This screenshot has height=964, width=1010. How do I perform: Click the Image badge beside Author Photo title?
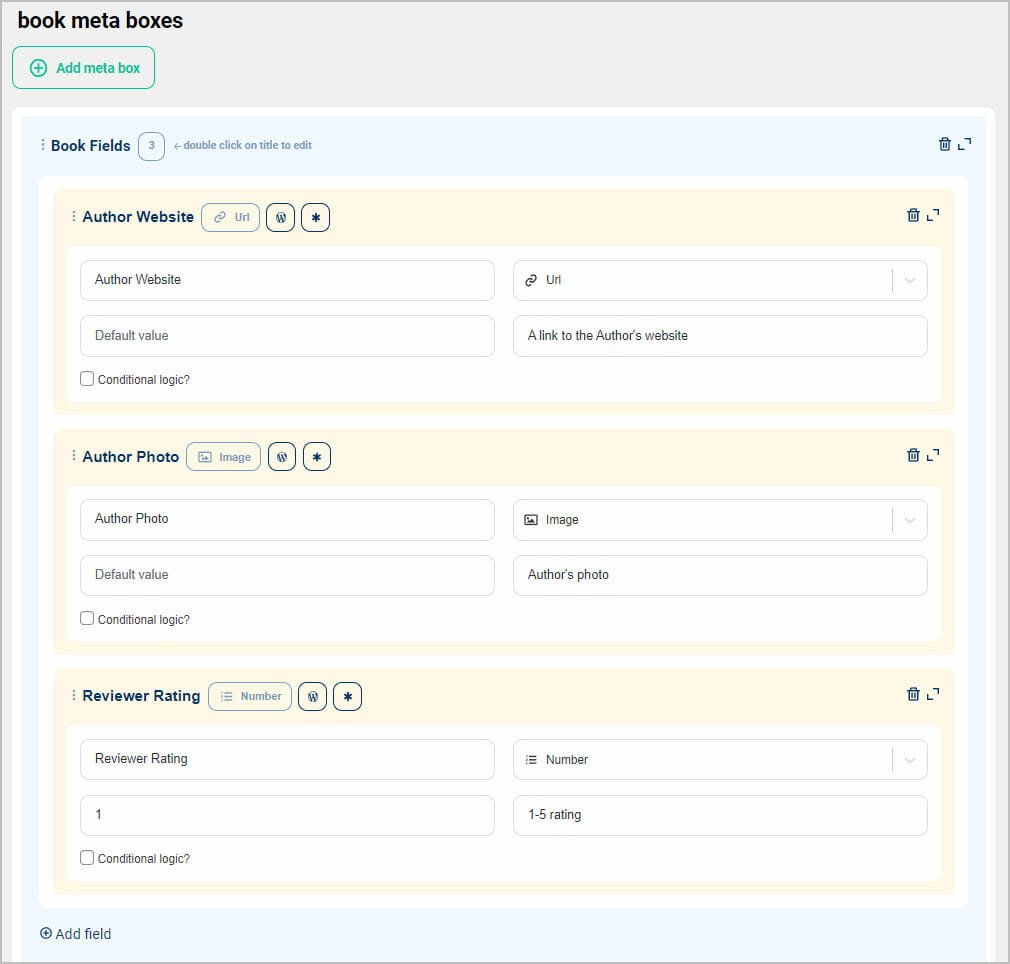tap(223, 456)
